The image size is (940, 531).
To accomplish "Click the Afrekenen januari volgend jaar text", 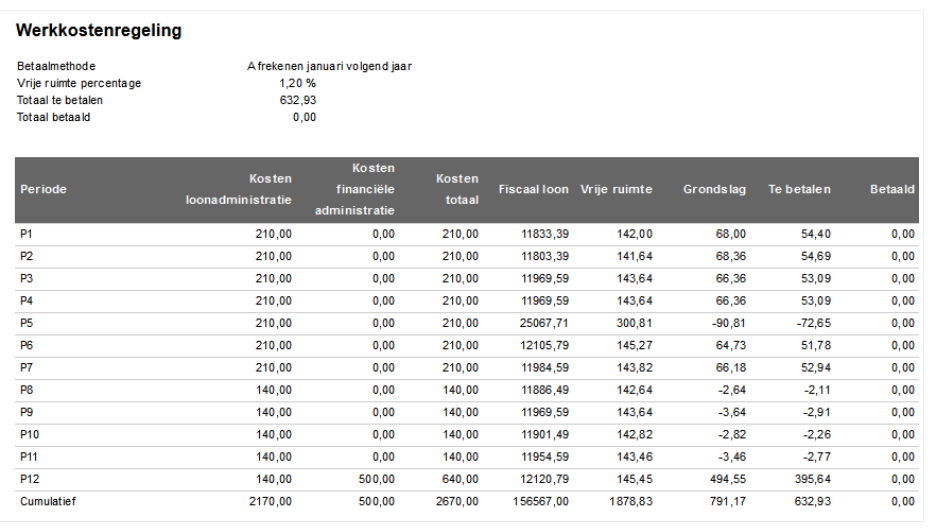I will click(329, 66).
